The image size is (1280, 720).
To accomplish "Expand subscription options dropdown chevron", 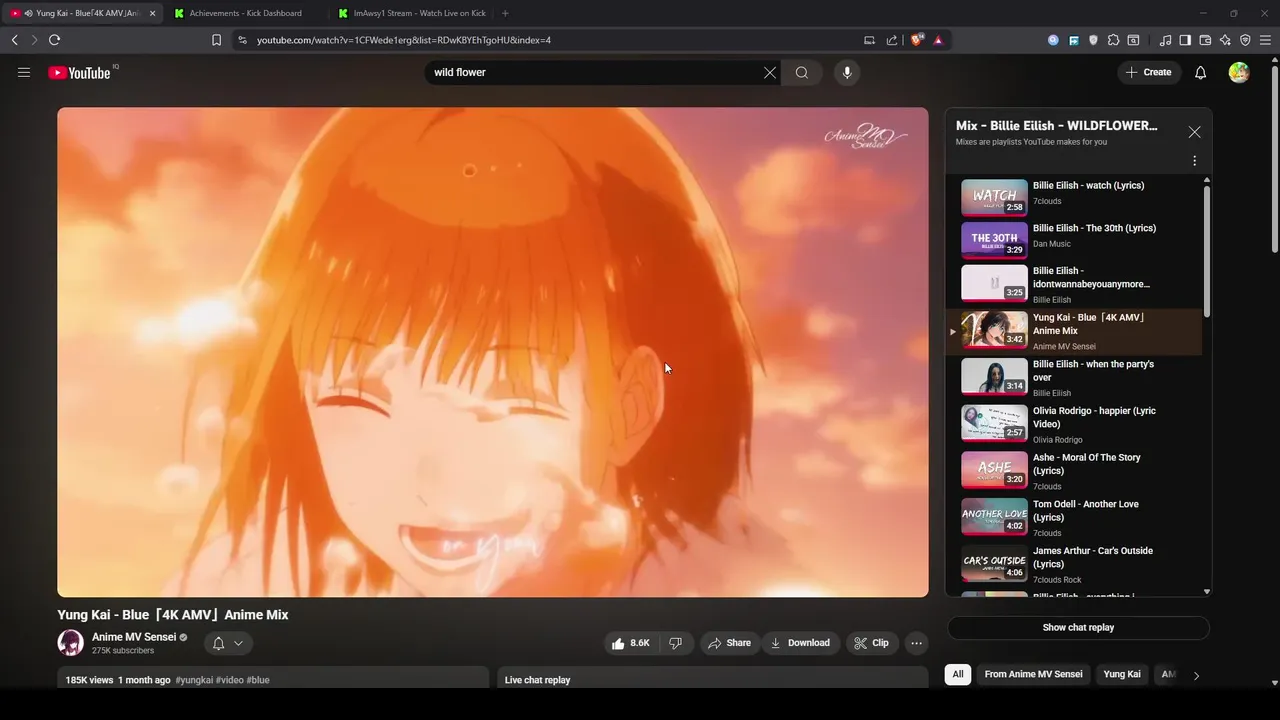I will coord(238,643).
